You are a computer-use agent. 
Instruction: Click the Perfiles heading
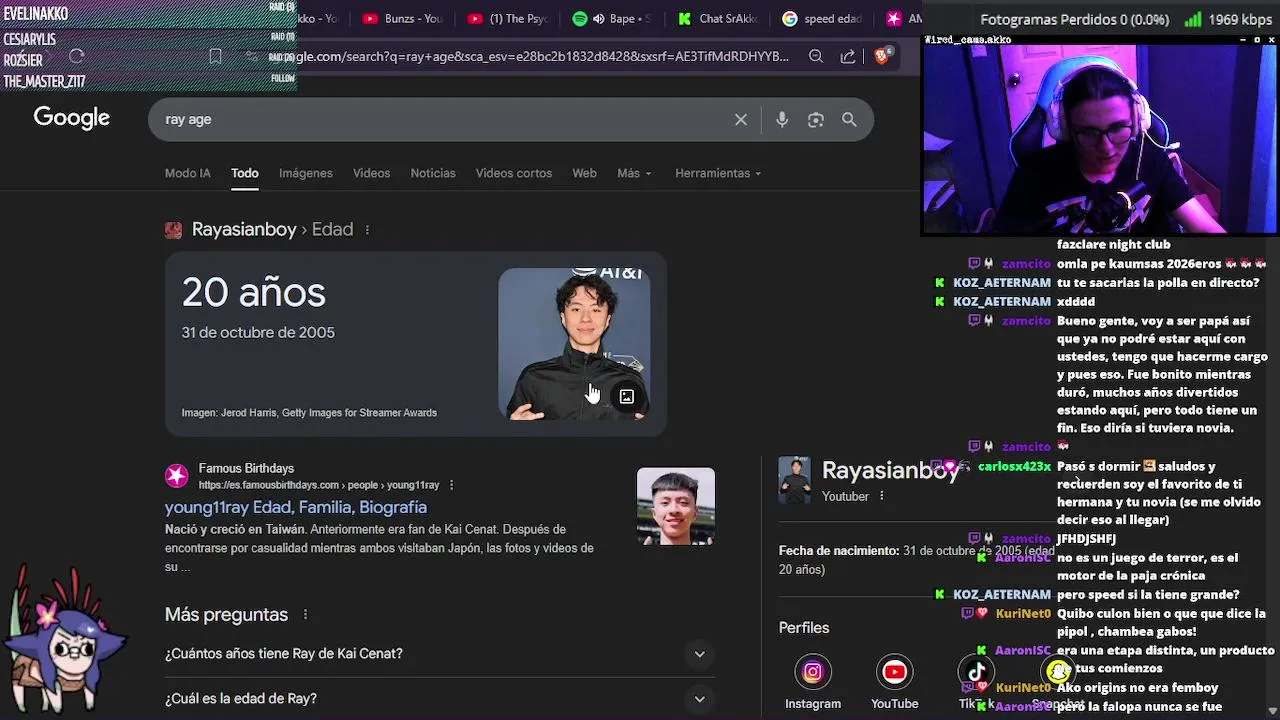pyautogui.click(x=804, y=628)
